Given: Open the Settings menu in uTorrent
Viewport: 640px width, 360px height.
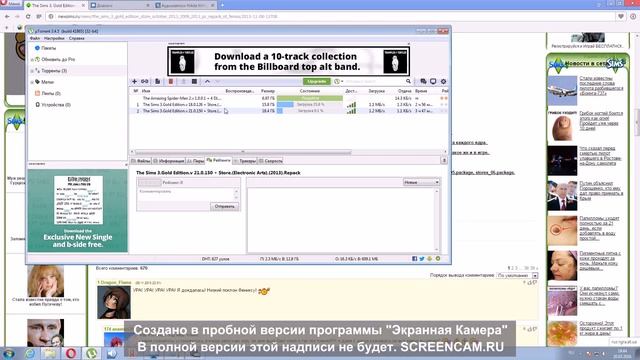Looking at the screenshot, I should tap(54, 38).
